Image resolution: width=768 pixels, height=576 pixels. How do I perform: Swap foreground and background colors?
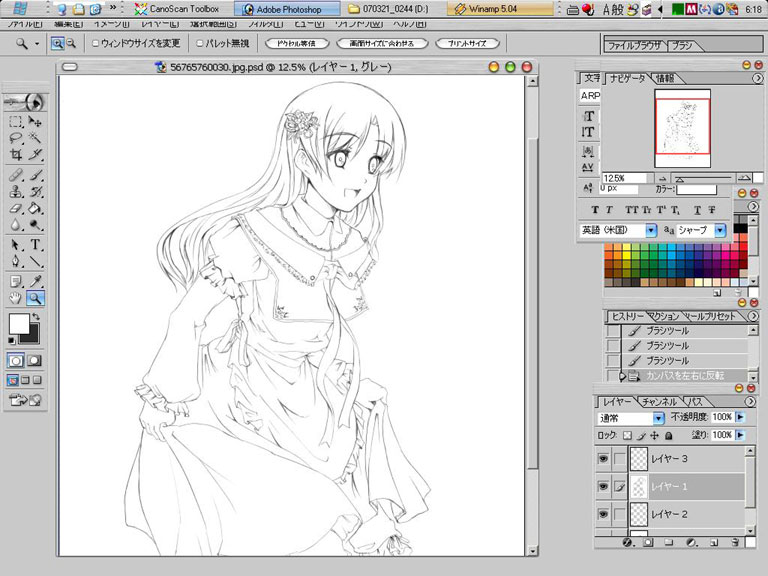click(35, 317)
